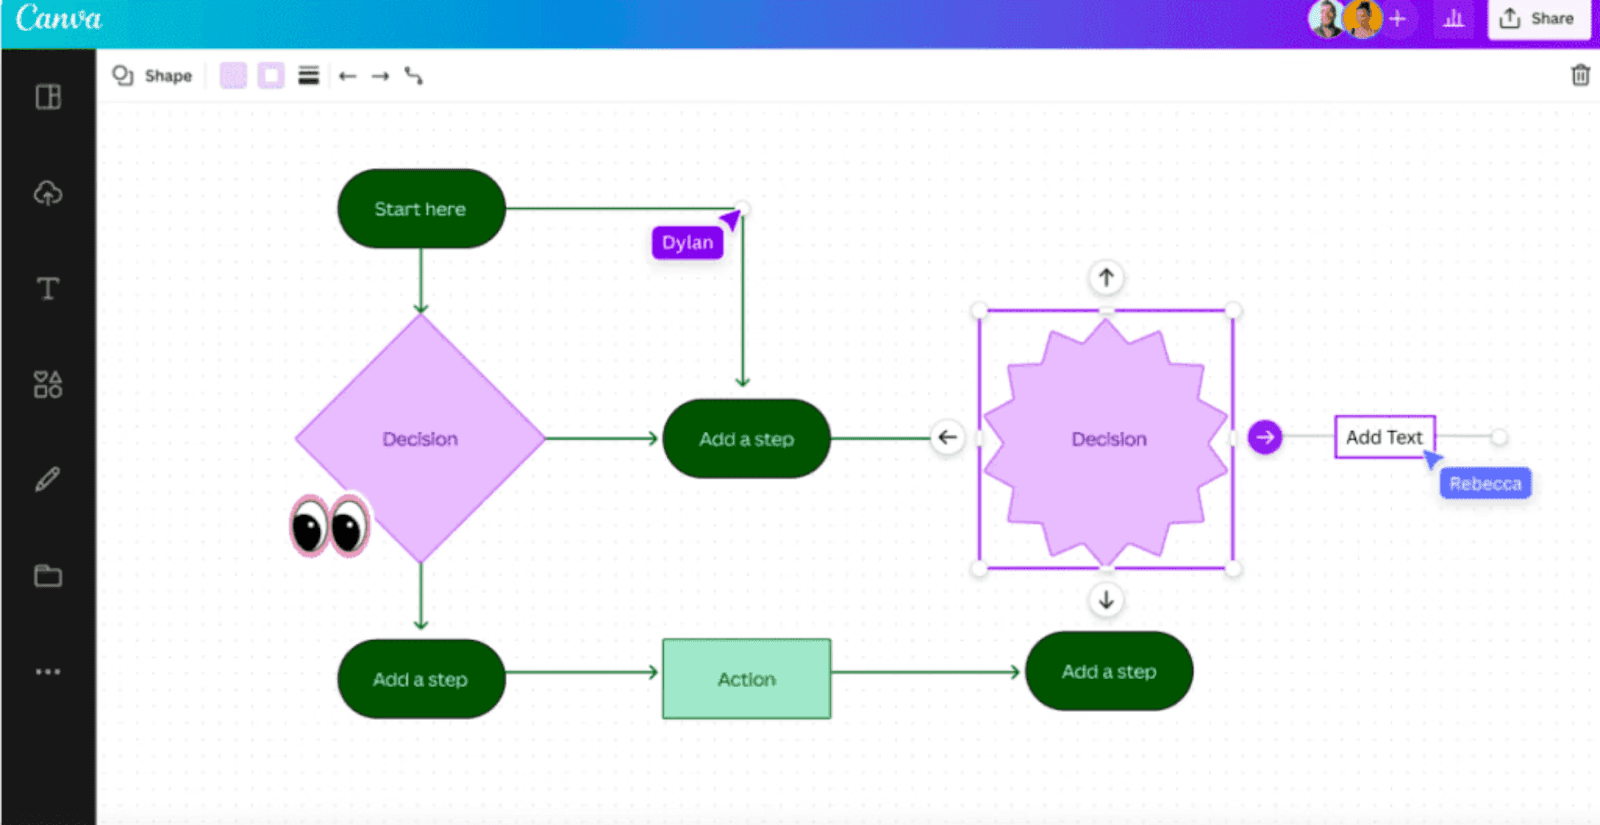Select the Action rectangle shape
Screen dimensions: 1600x825
(746, 679)
